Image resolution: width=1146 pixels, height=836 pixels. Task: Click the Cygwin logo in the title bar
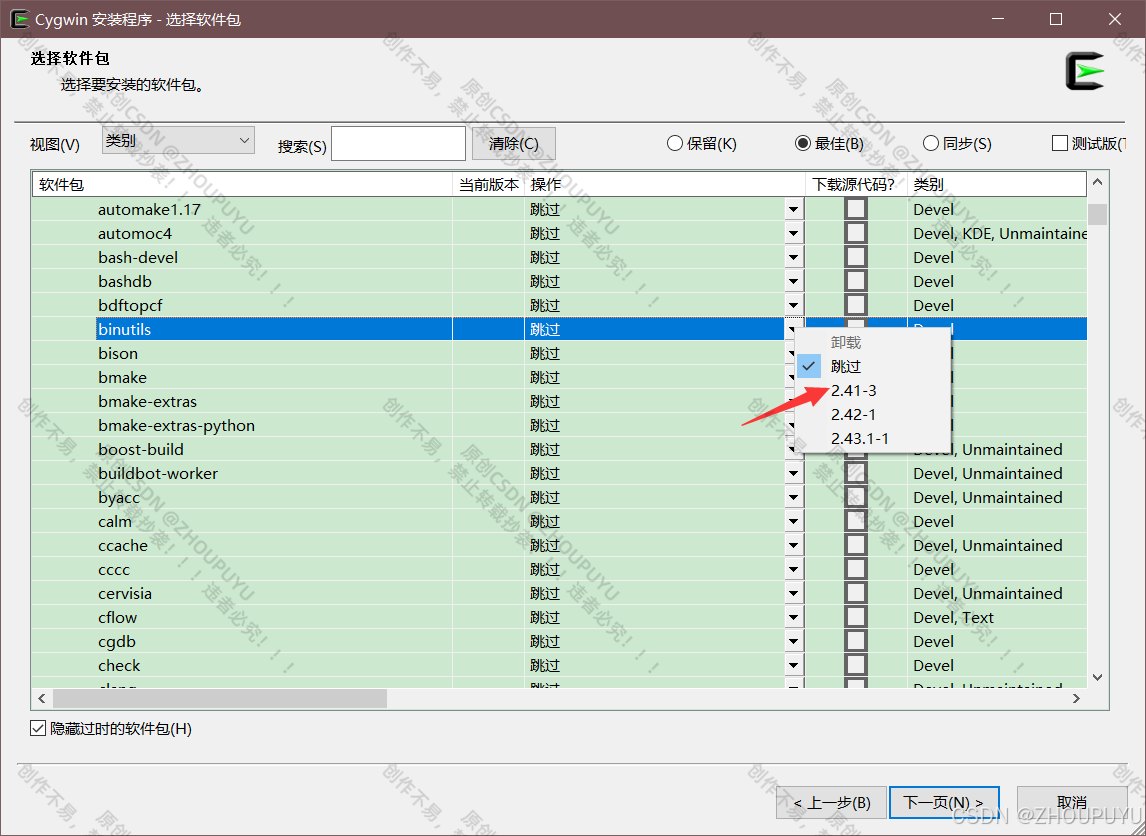click(x=20, y=19)
